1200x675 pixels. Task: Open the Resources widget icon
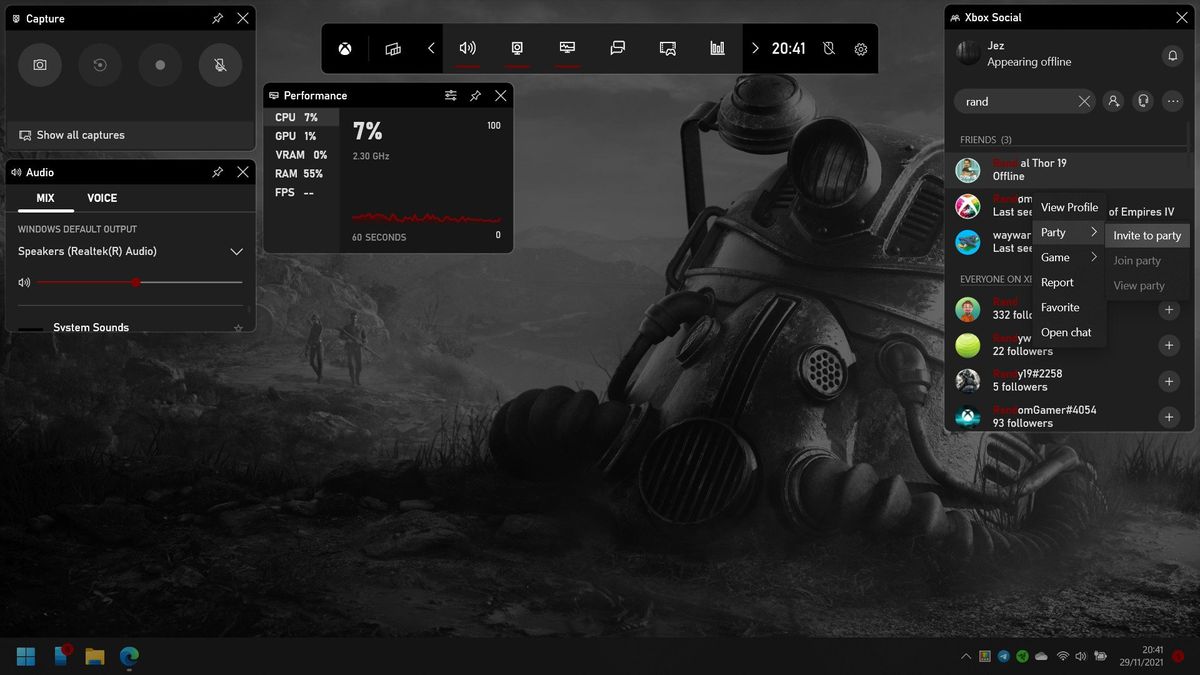click(717, 48)
